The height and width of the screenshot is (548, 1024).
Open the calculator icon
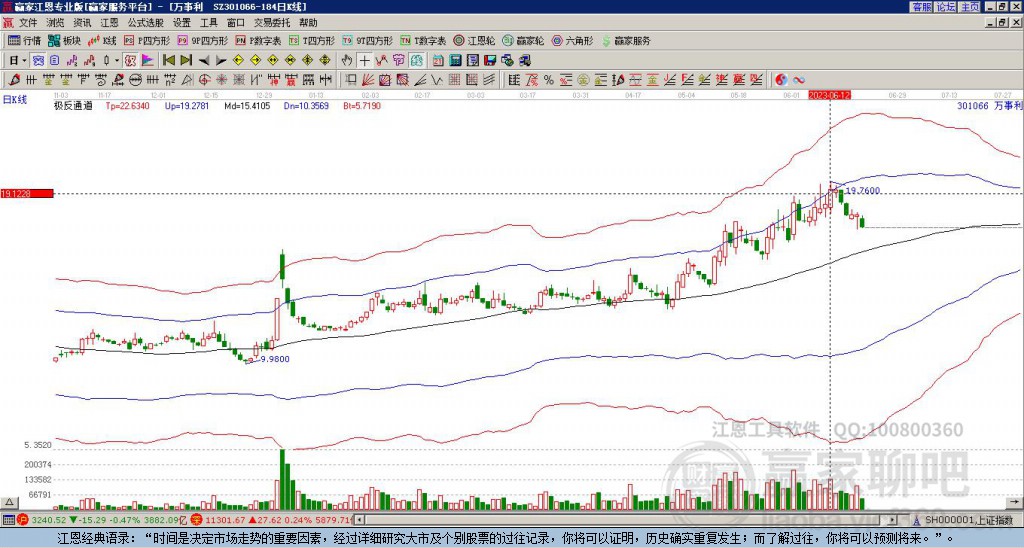tap(456, 61)
